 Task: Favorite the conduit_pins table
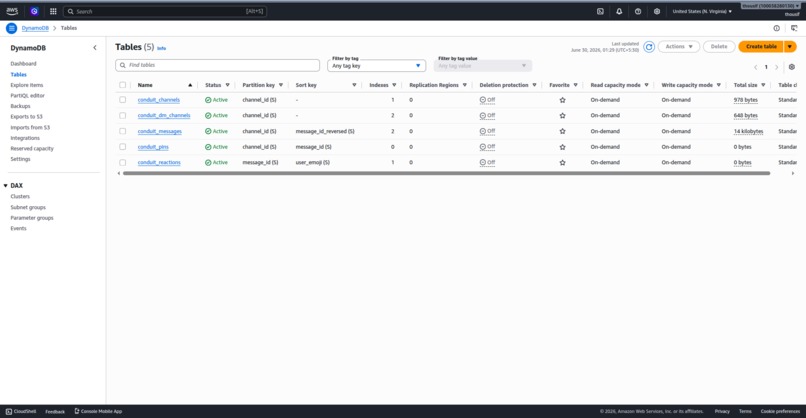point(562,147)
